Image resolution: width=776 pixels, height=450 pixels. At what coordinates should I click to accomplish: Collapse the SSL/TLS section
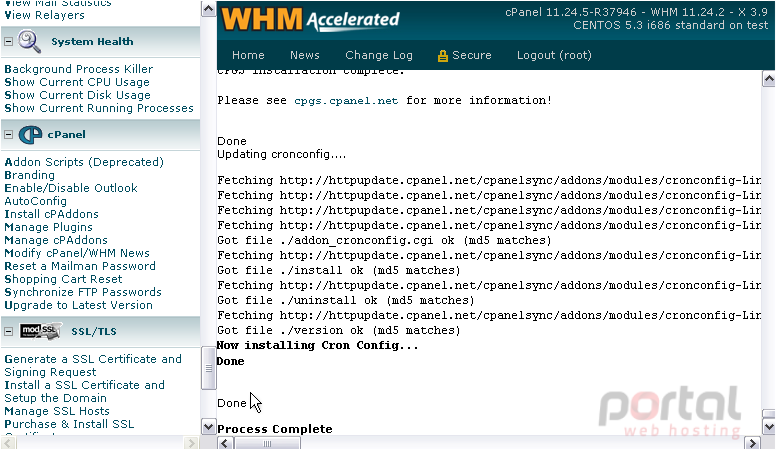pyautogui.click(x=8, y=332)
